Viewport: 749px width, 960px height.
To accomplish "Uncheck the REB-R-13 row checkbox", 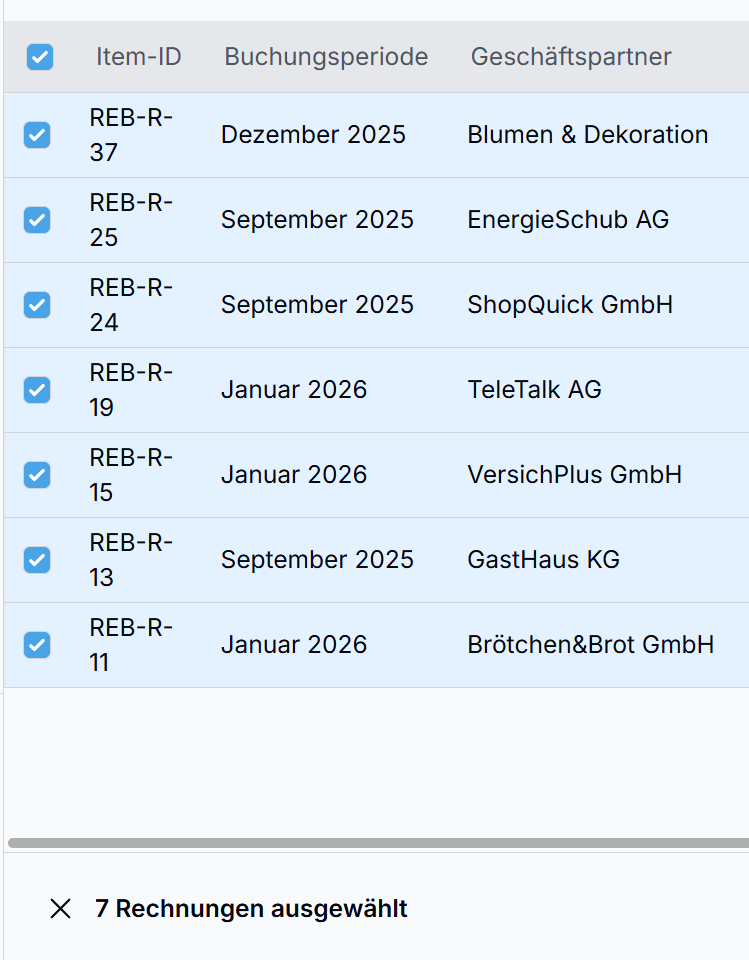I will (x=37, y=560).
